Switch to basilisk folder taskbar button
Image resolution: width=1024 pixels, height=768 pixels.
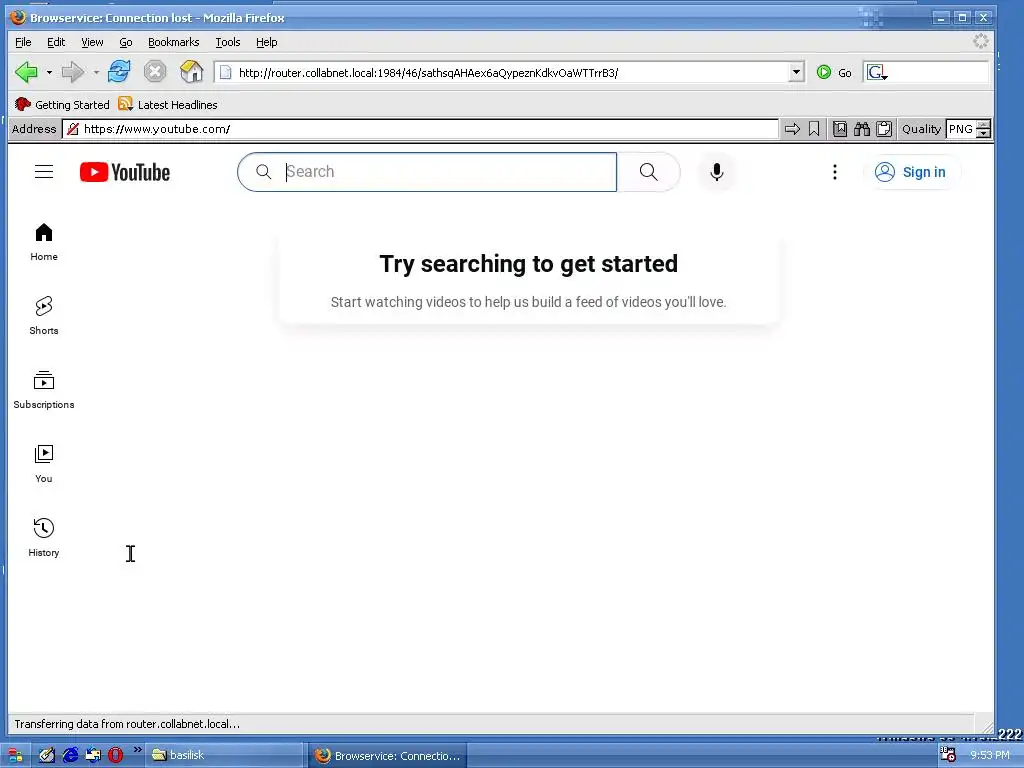coord(224,755)
